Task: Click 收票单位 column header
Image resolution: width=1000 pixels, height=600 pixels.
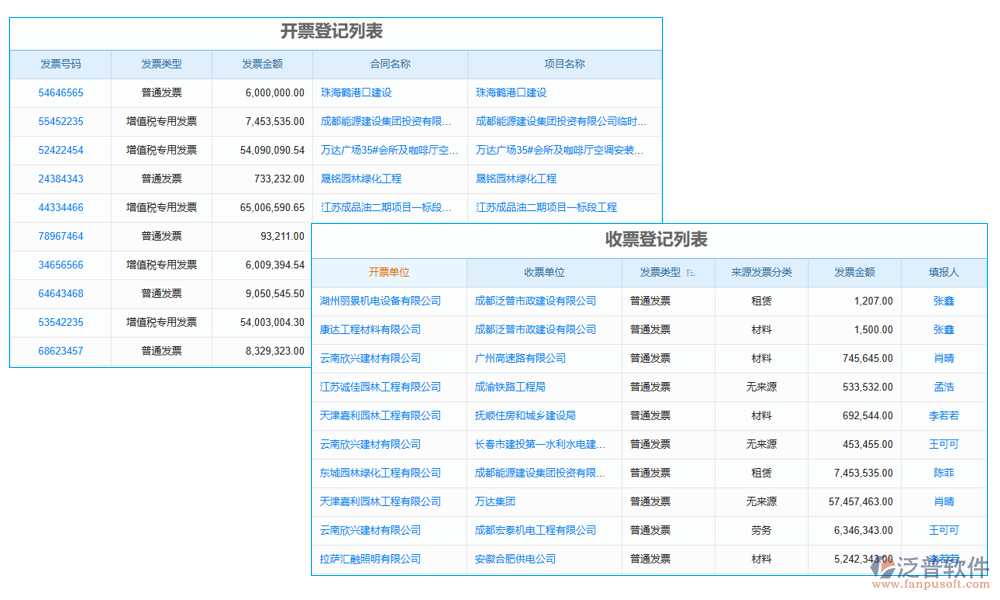Action: click(544, 272)
